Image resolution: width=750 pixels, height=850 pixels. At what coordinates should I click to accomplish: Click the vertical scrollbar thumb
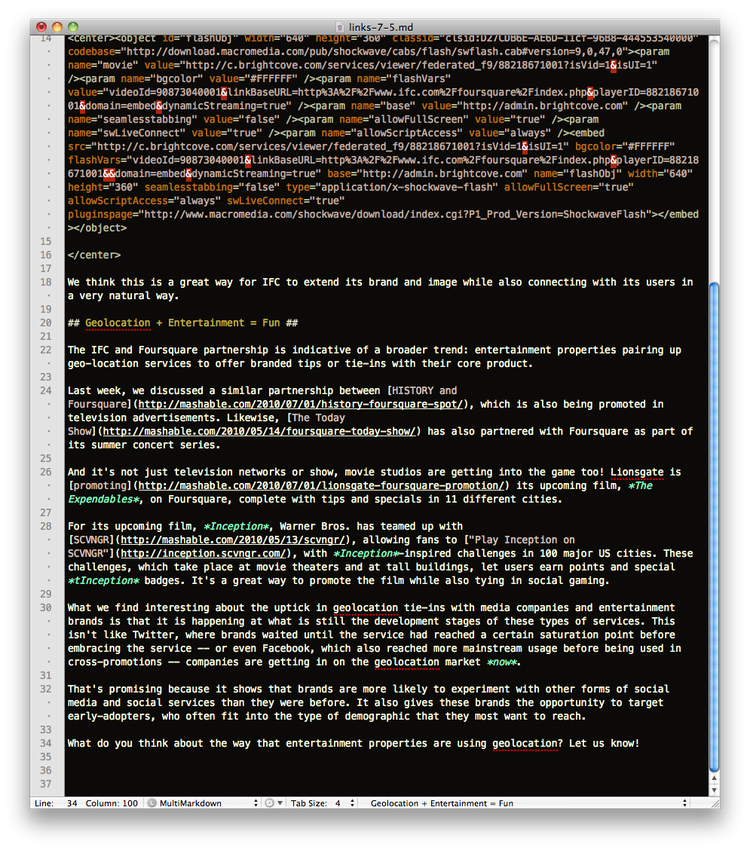(x=714, y=526)
